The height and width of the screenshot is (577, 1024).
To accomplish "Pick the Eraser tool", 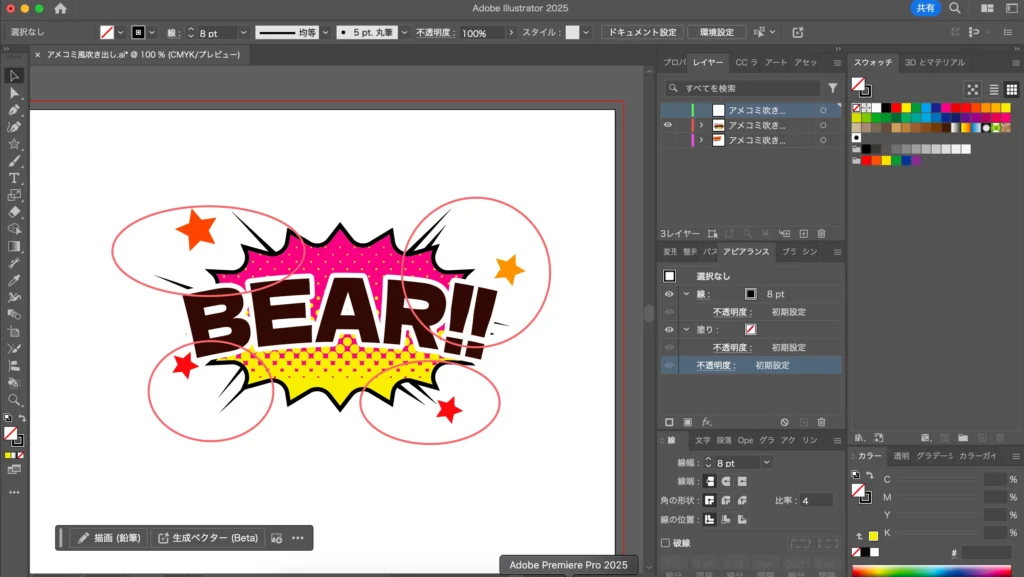I will tap(14, 212).
